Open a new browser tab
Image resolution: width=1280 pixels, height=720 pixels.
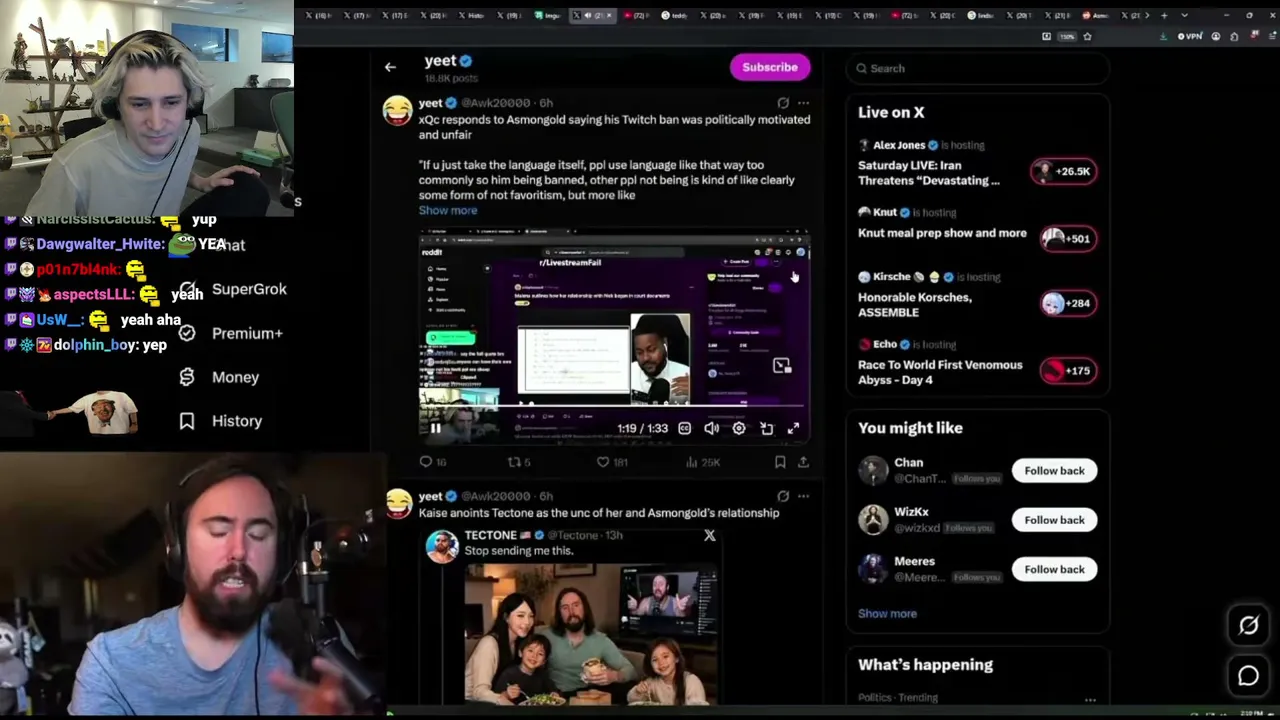pyautogui.click(x=1164, y=16)
